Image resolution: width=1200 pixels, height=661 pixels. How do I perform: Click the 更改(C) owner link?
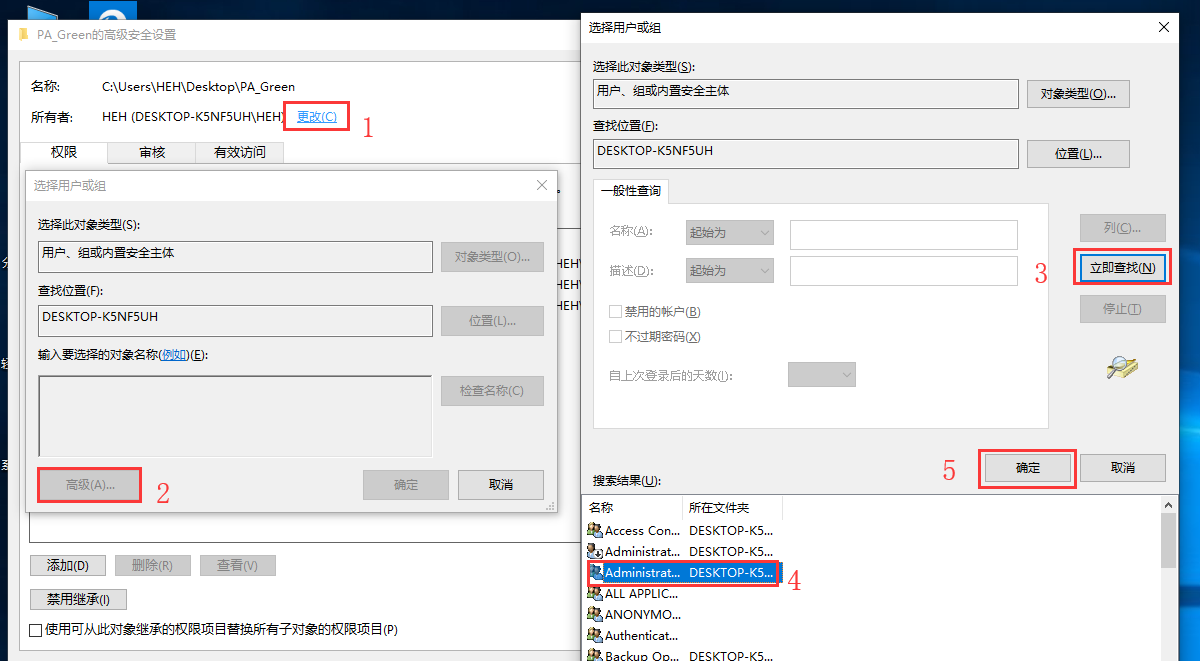coord(317,117)
